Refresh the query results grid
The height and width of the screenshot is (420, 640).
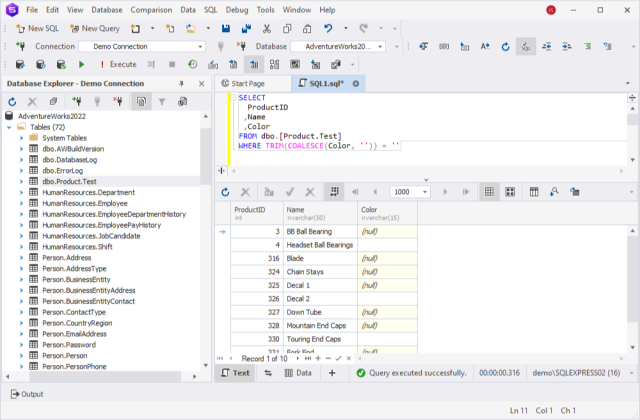pos(225,192)
